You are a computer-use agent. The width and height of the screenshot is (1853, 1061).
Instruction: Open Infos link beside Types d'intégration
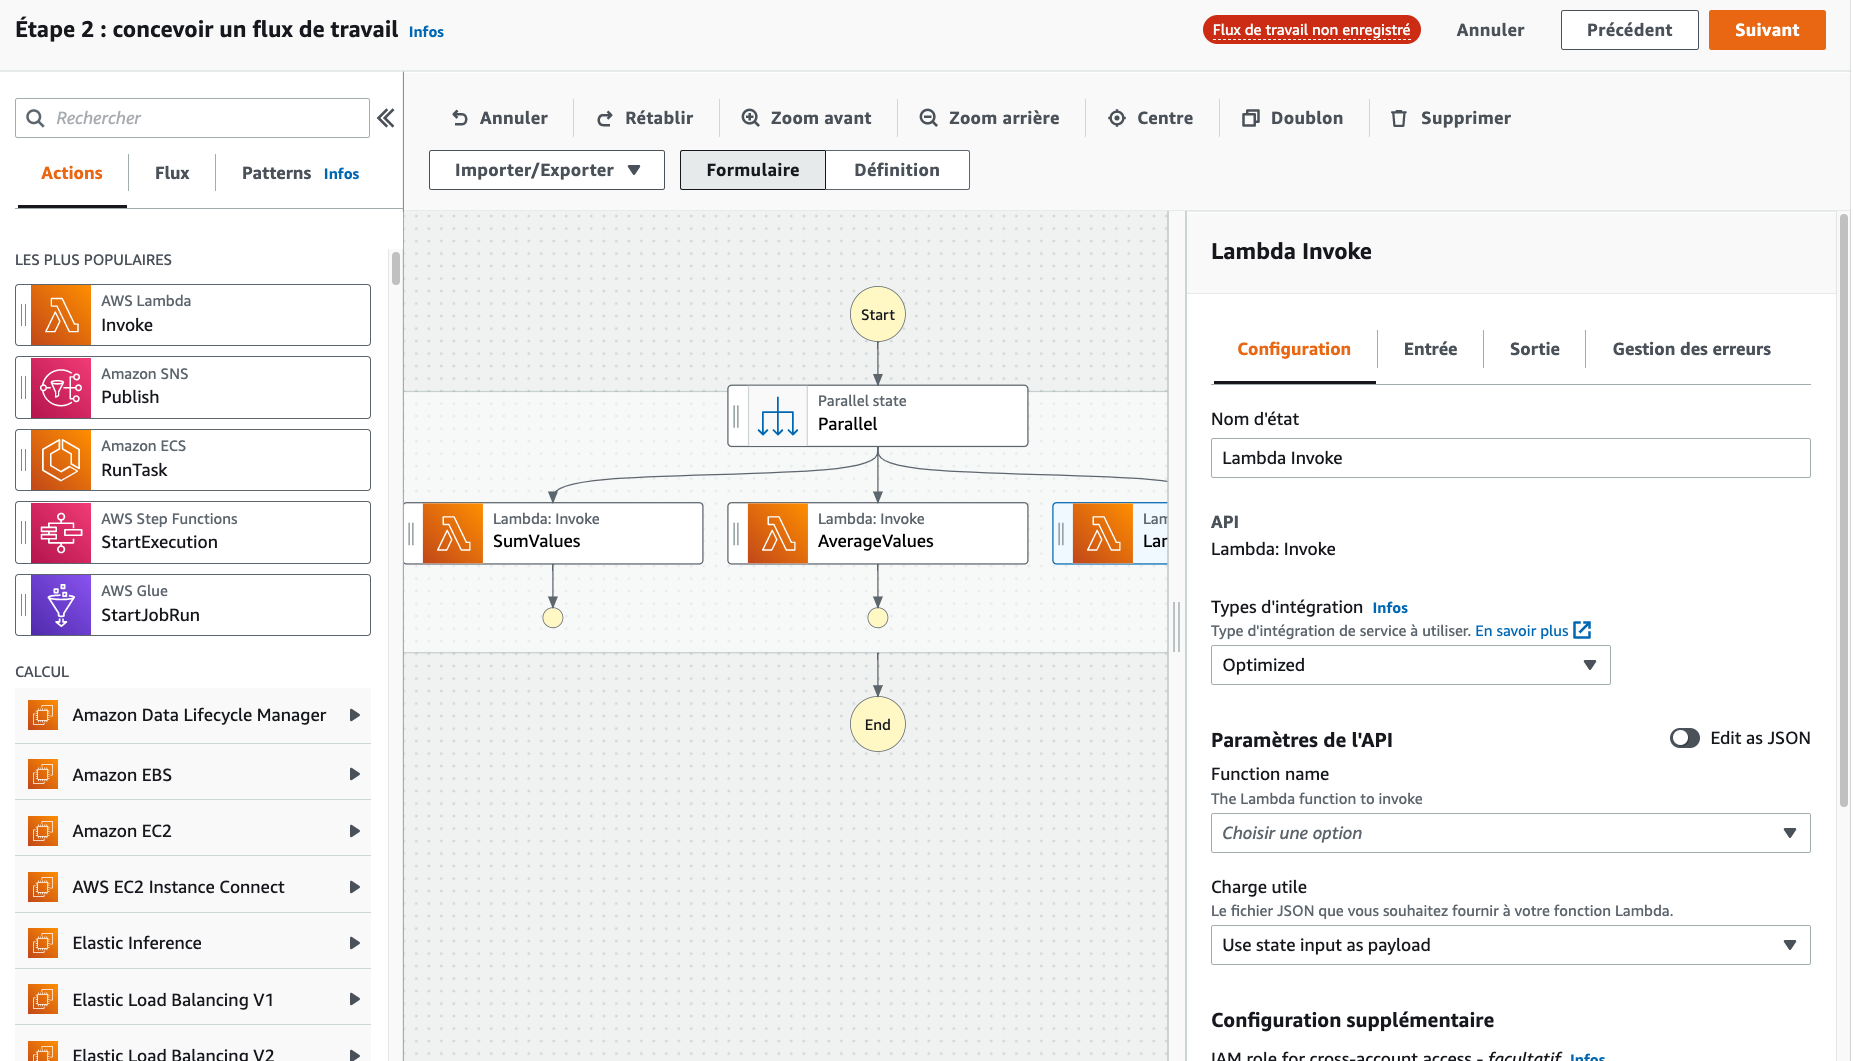(1390, 608)
